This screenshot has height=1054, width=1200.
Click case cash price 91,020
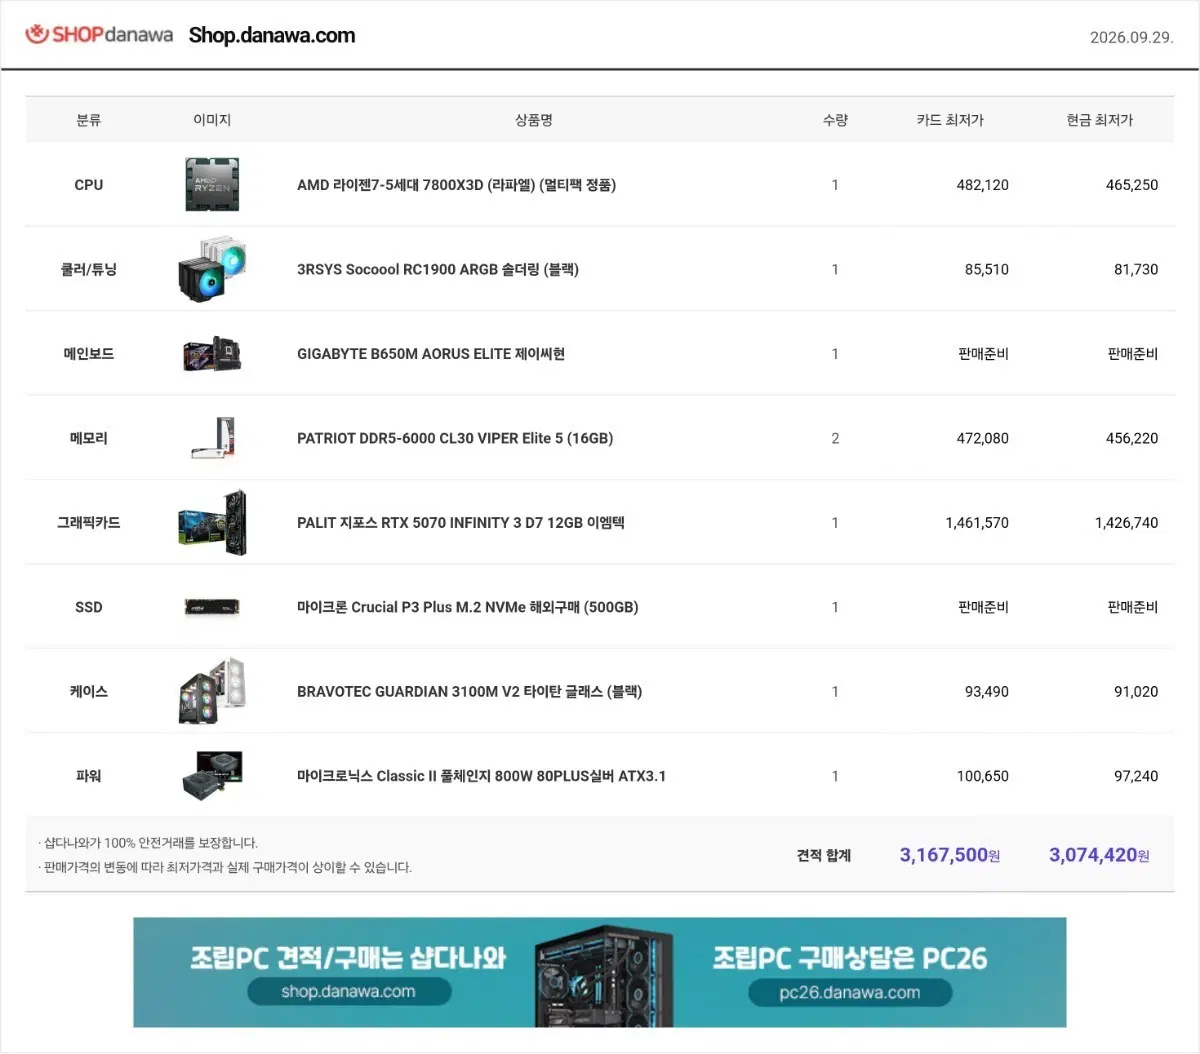[x=1136, y=692]
